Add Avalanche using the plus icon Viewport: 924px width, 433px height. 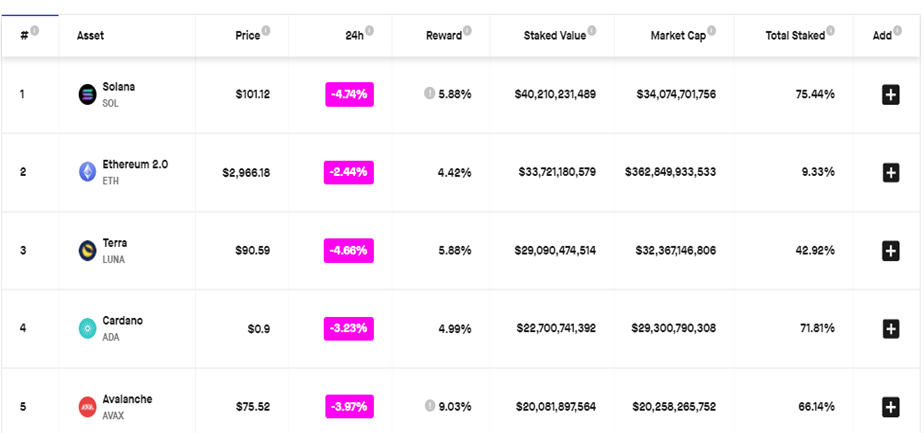[890, 406]
